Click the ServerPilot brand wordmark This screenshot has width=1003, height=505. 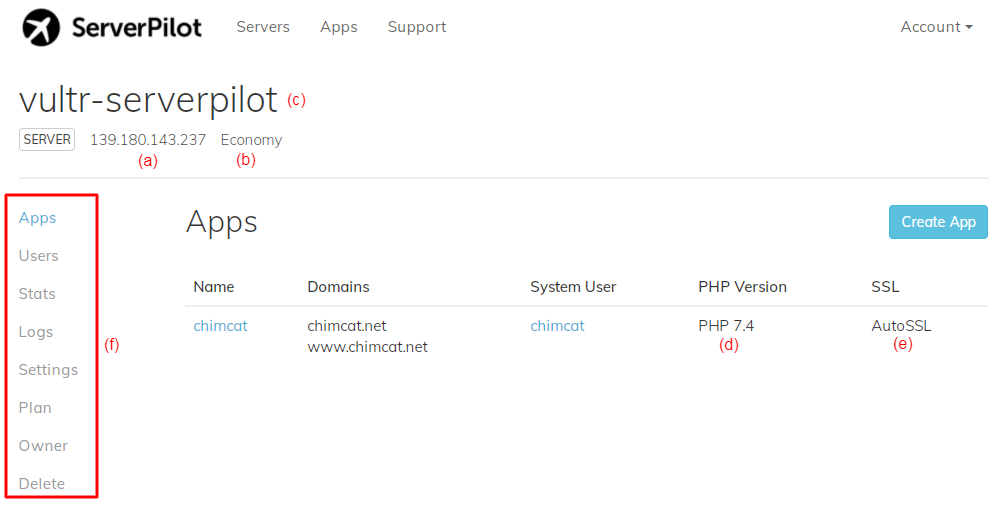[x=136, y=28]
